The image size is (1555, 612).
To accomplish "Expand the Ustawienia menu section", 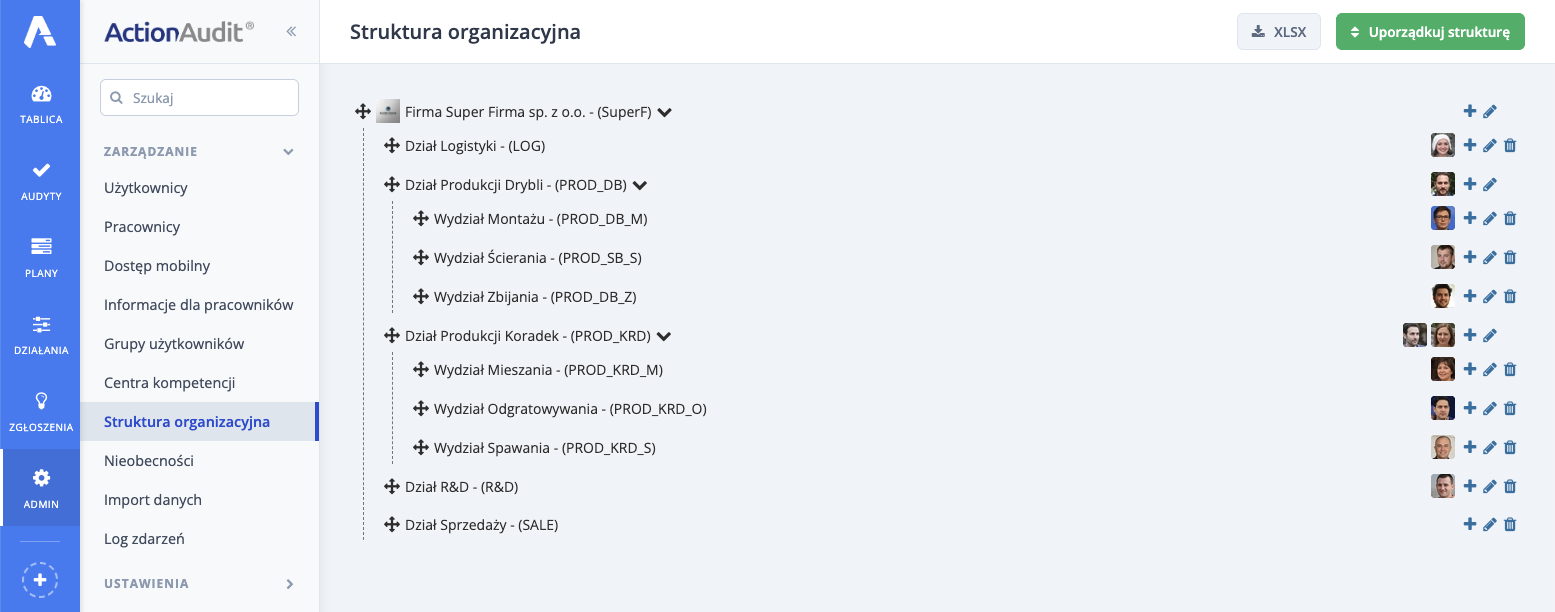I will click(289, 584).
